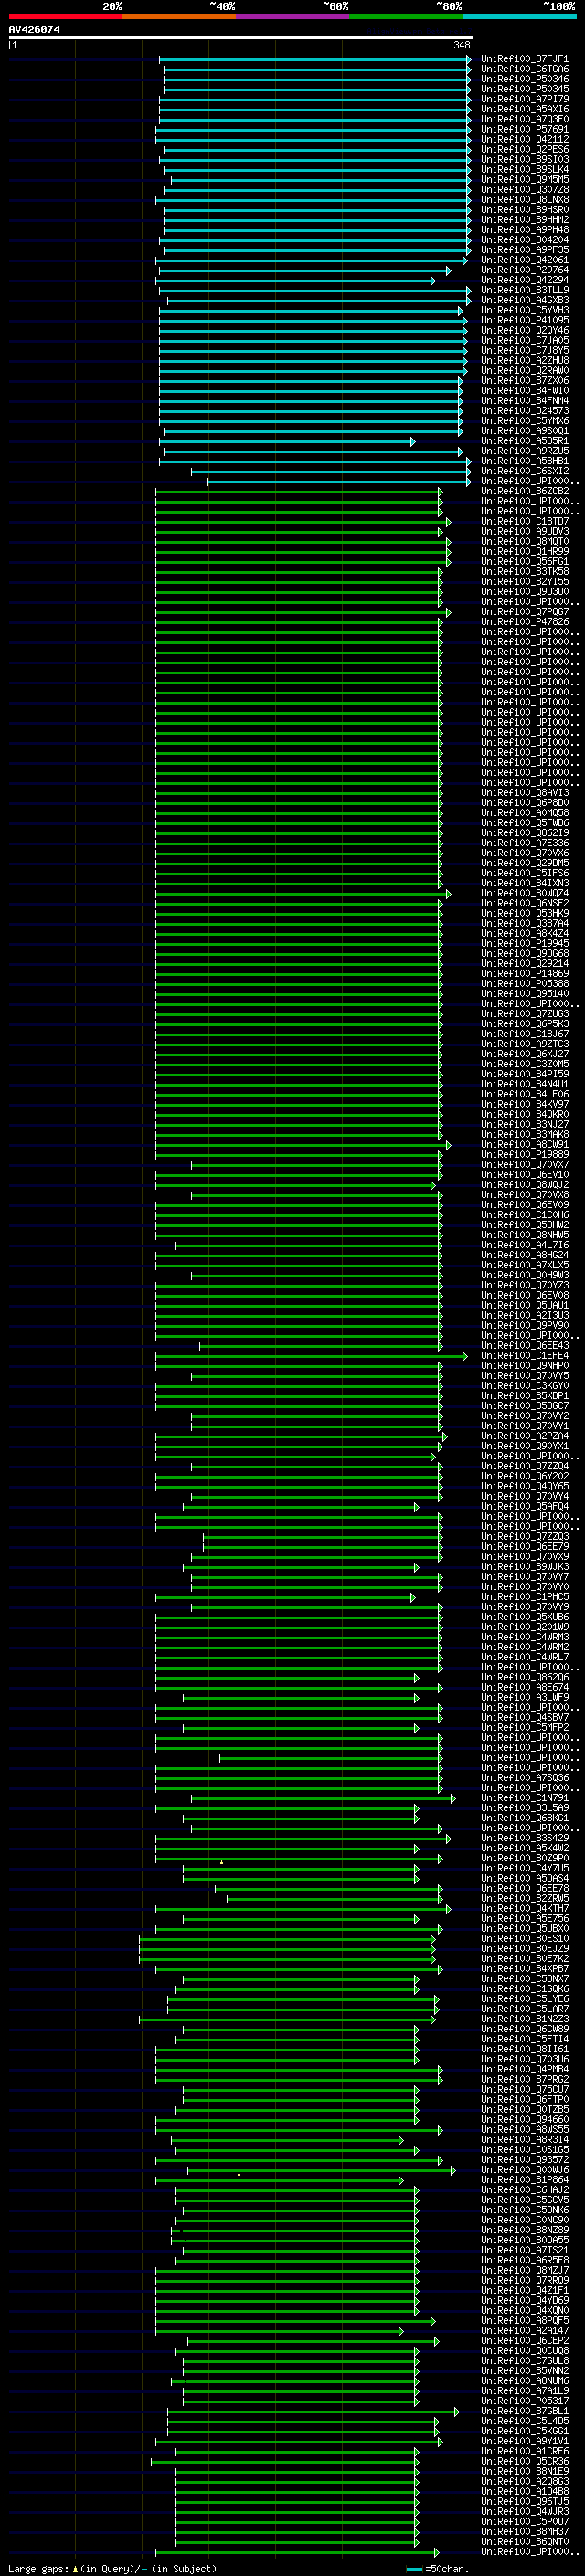Select hit label UniRef100_C1BJ67

(525, 1034)
